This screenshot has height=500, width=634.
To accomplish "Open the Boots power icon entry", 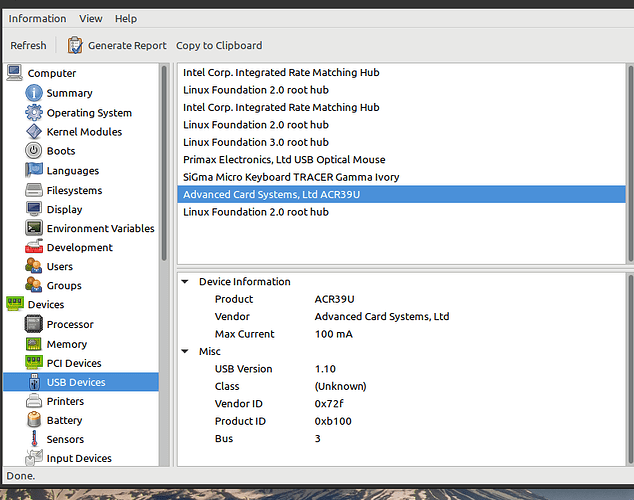I will (x=34, y=151).
